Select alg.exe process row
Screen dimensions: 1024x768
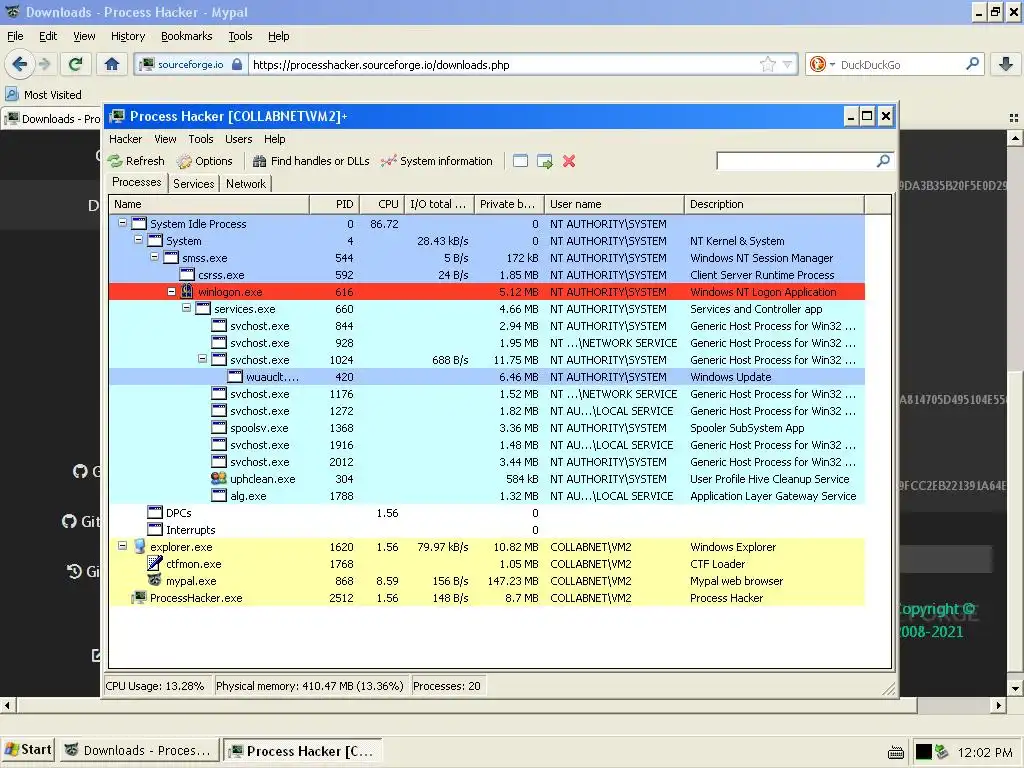[x=487, y=496]
